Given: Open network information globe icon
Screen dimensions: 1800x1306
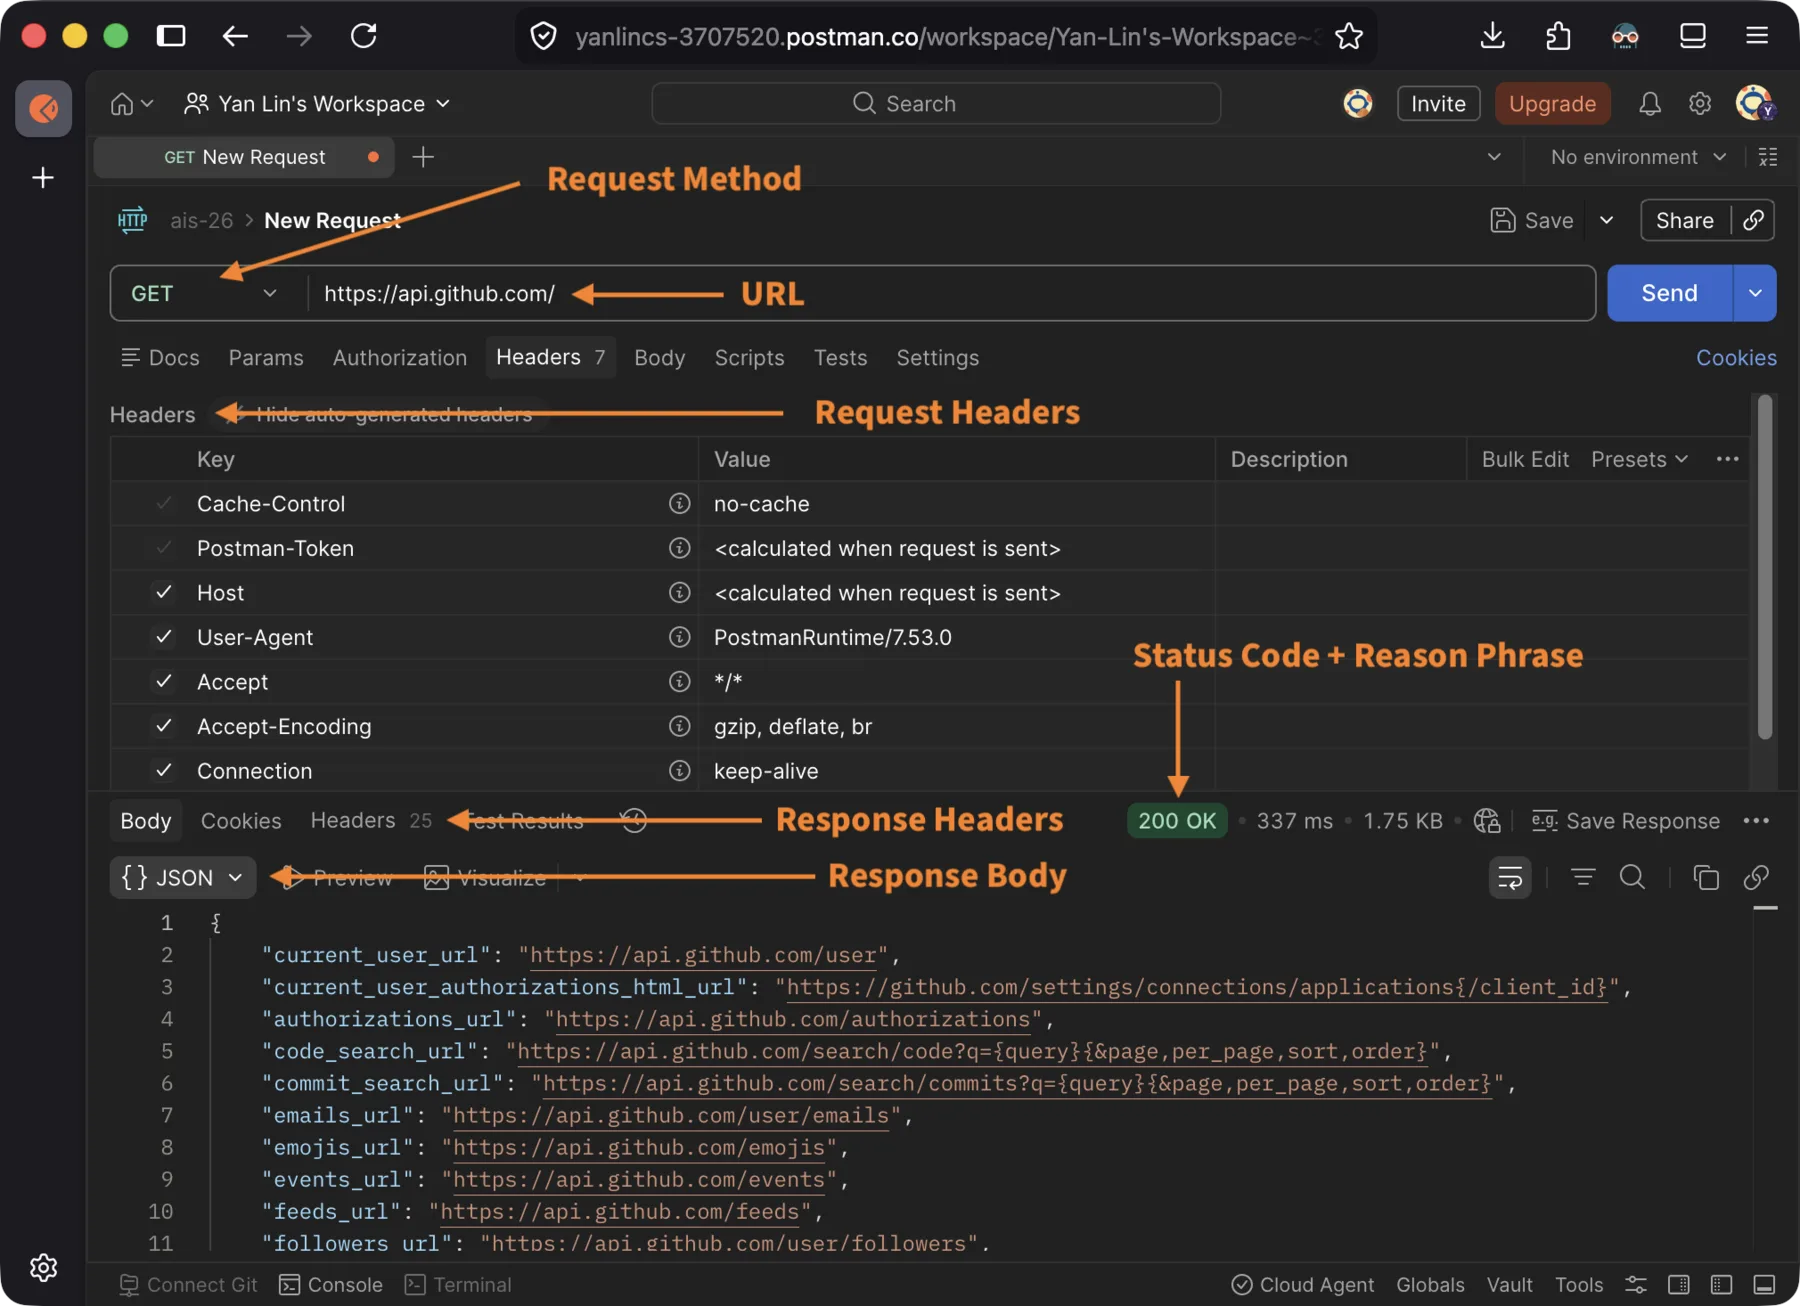Looking at the screenshot, I should click(1487, 821).
